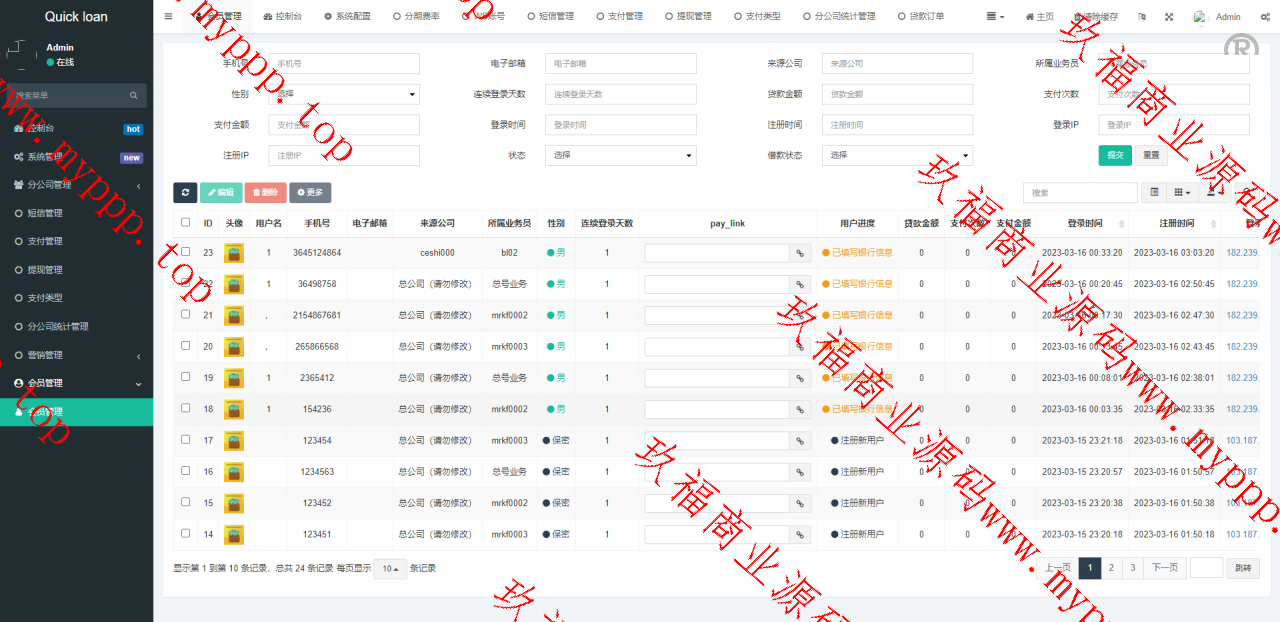Switch to the 支付管理 tab in top bar
Screen dimensions: 1280x622
click(x=619, y=17)
